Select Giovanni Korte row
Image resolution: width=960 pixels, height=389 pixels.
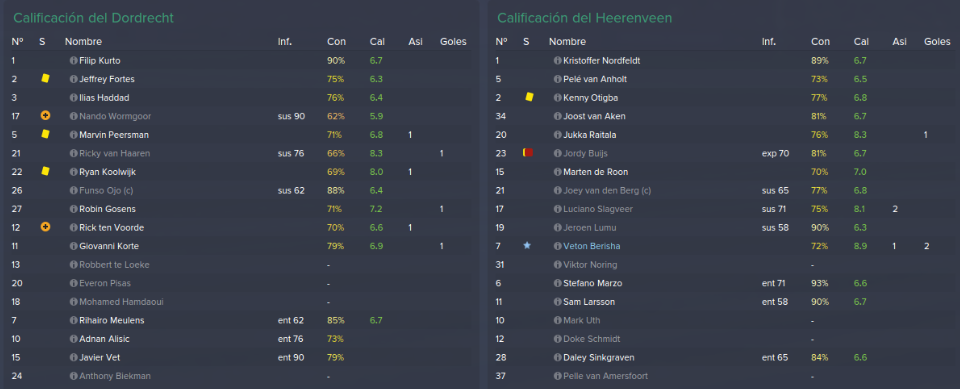coord(241,246)
